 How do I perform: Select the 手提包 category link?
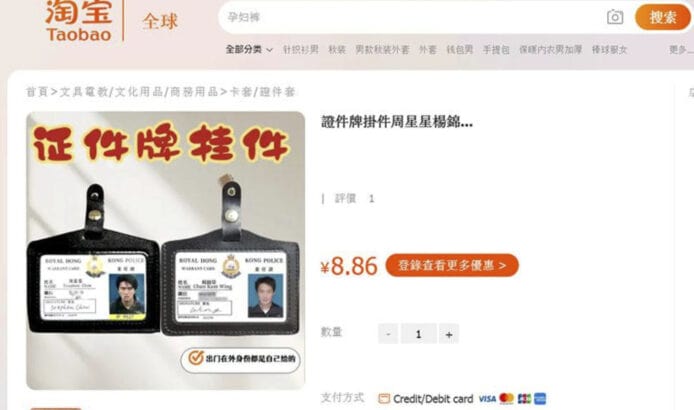pos(496,50)
